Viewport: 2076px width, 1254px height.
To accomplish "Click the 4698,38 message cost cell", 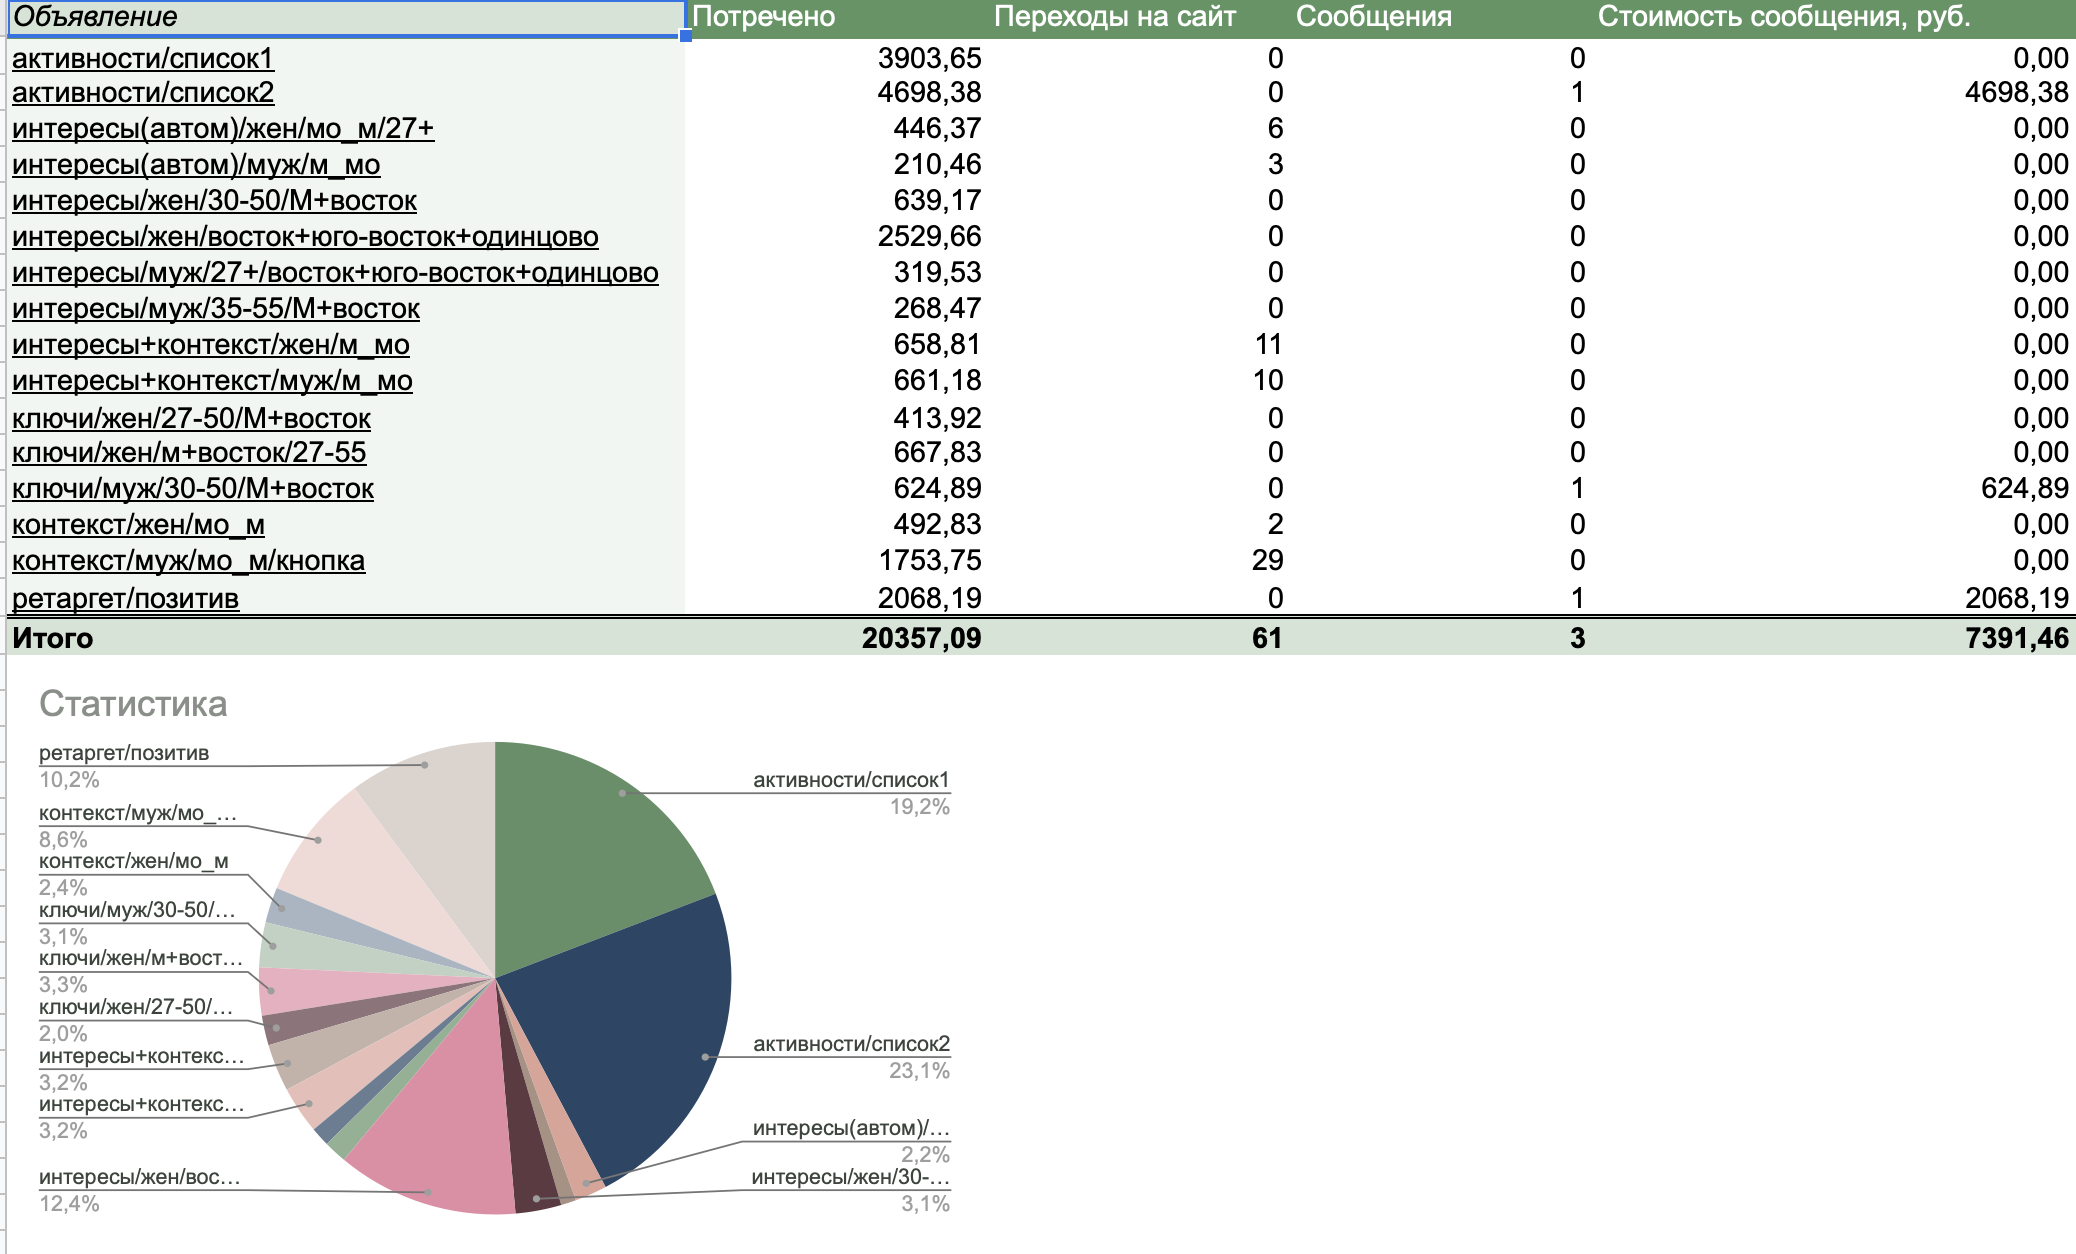I will 2015,93.
